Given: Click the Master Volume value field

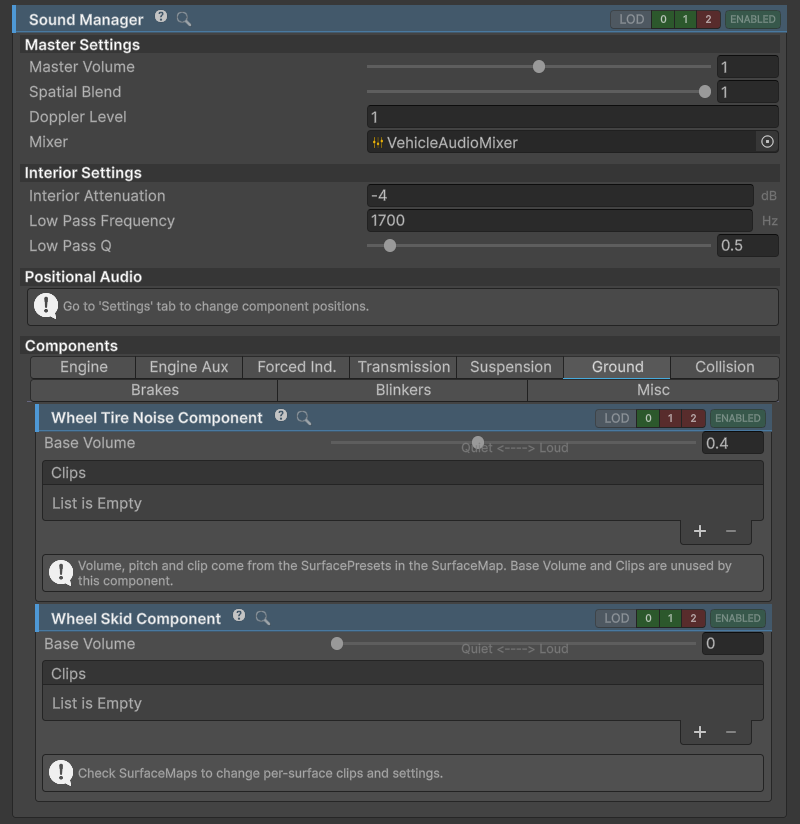Looking at the screenshot, I should [x=747, y=67].
